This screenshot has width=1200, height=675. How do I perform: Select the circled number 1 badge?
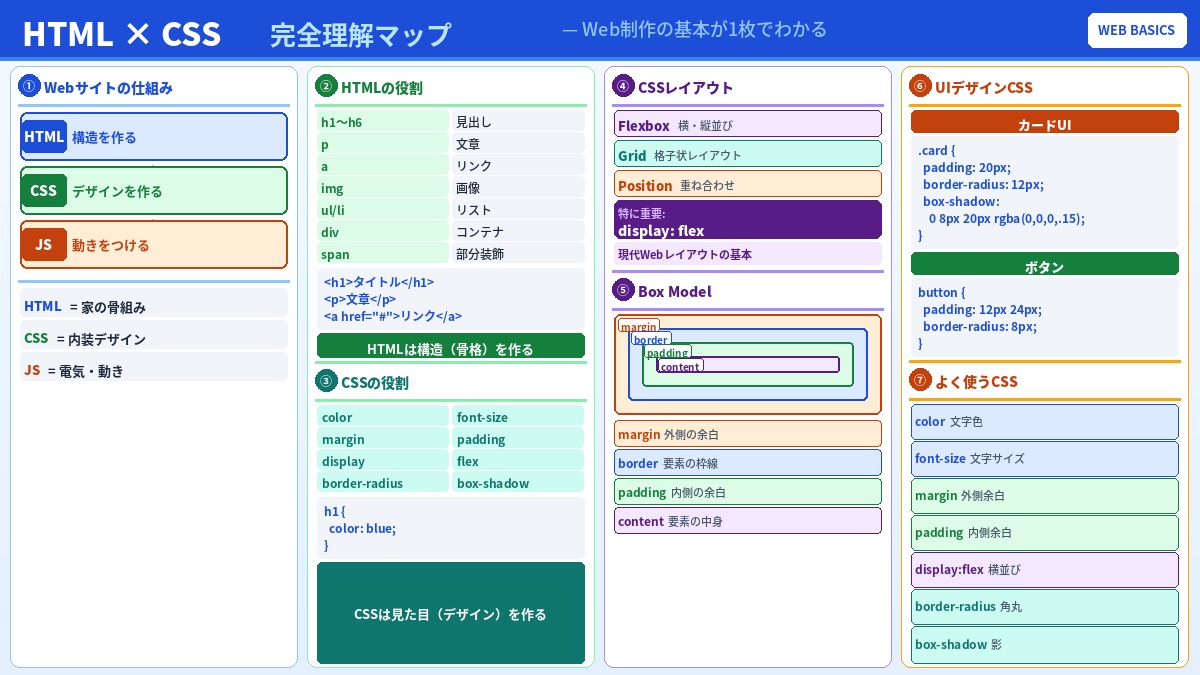pyautogui.click(x=29, y=86)
